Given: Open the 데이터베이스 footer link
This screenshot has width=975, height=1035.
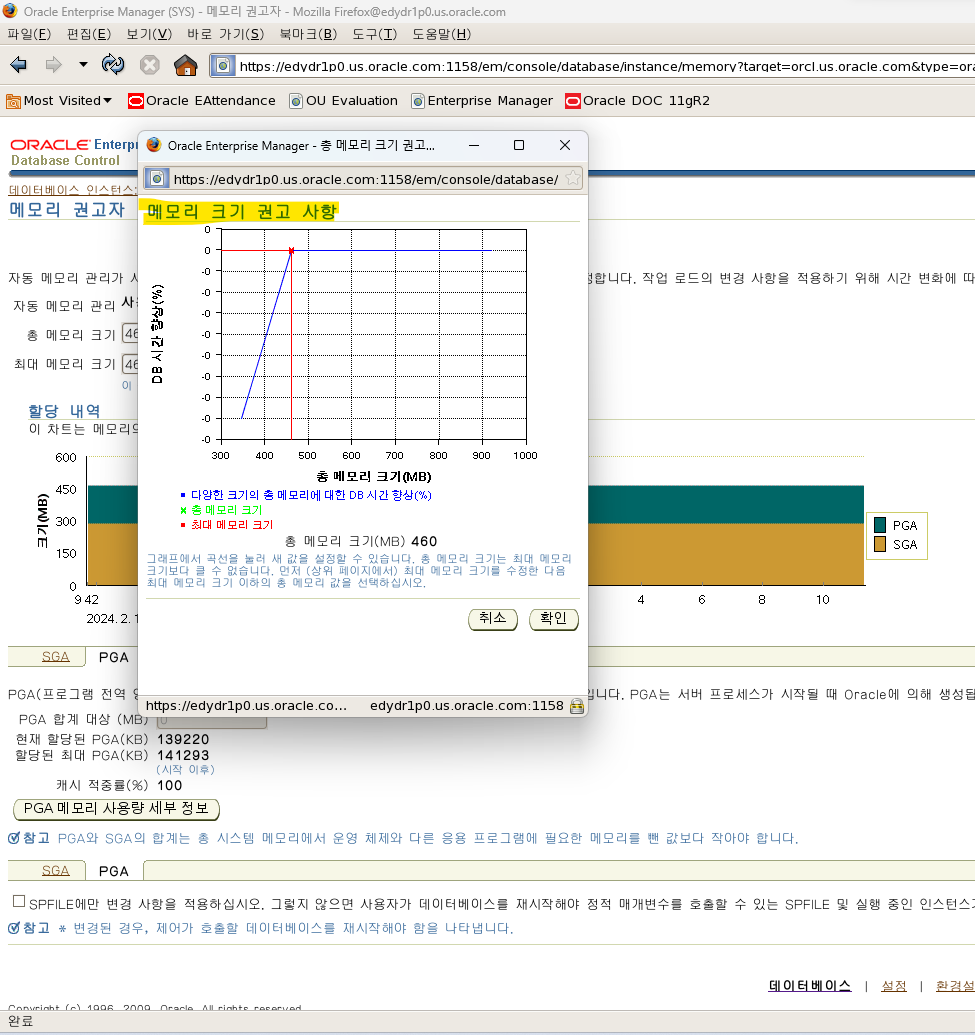Looking at the screenshot, I should click(x=809, y=986).
